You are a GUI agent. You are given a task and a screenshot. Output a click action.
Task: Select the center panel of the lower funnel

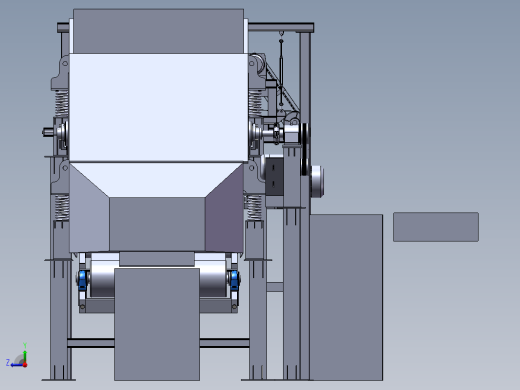pyautogui.click(x=157, y=224)
